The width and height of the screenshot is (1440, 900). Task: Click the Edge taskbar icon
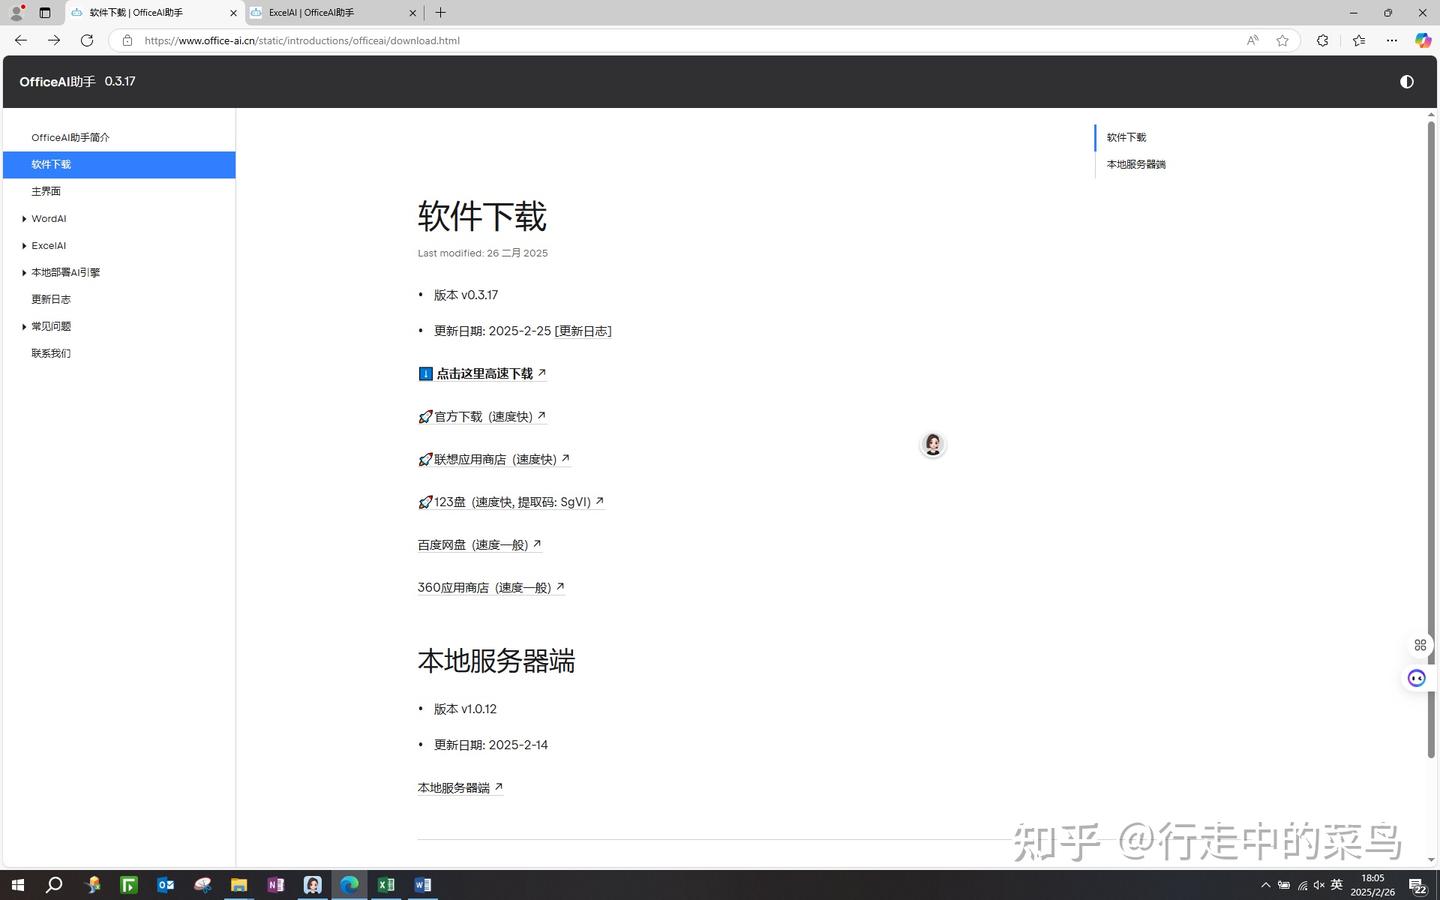pos(349,885)
